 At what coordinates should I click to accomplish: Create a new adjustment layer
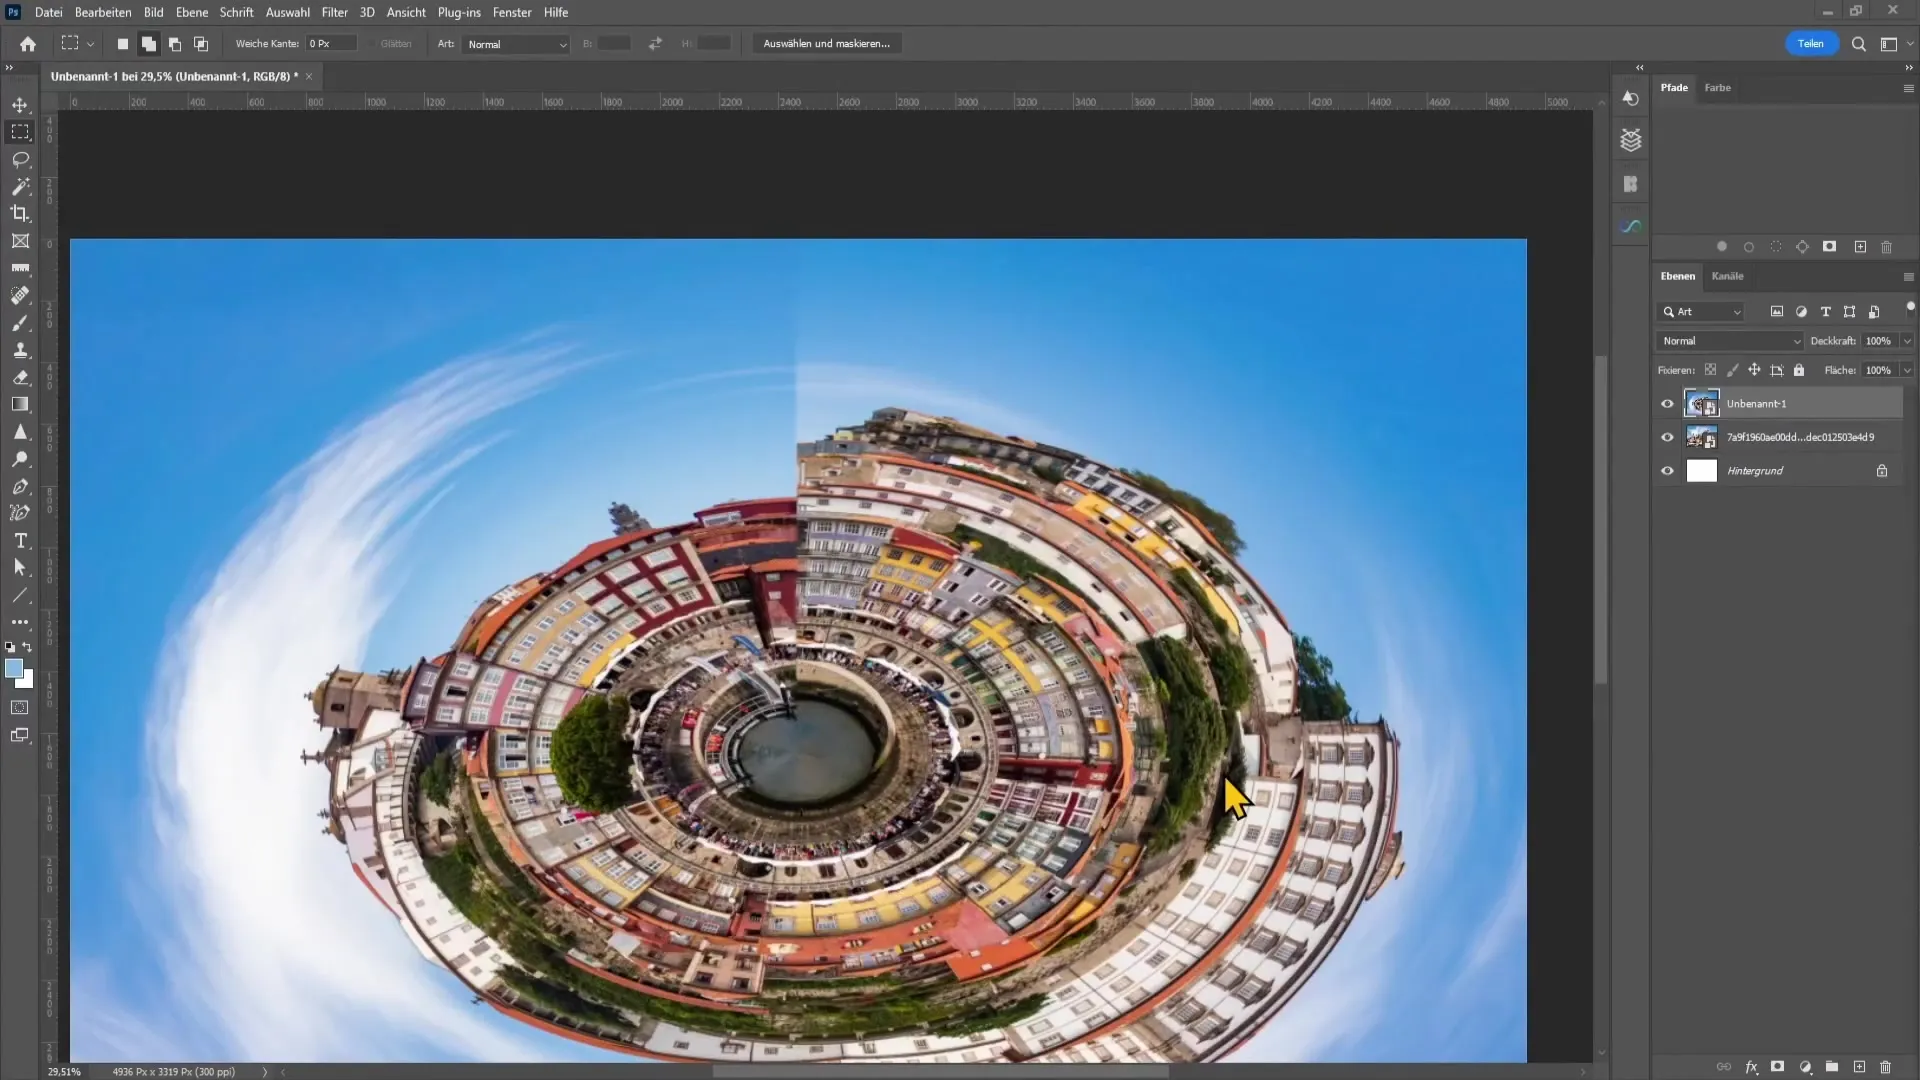pyautogui.click(x=1805, y=1067)
